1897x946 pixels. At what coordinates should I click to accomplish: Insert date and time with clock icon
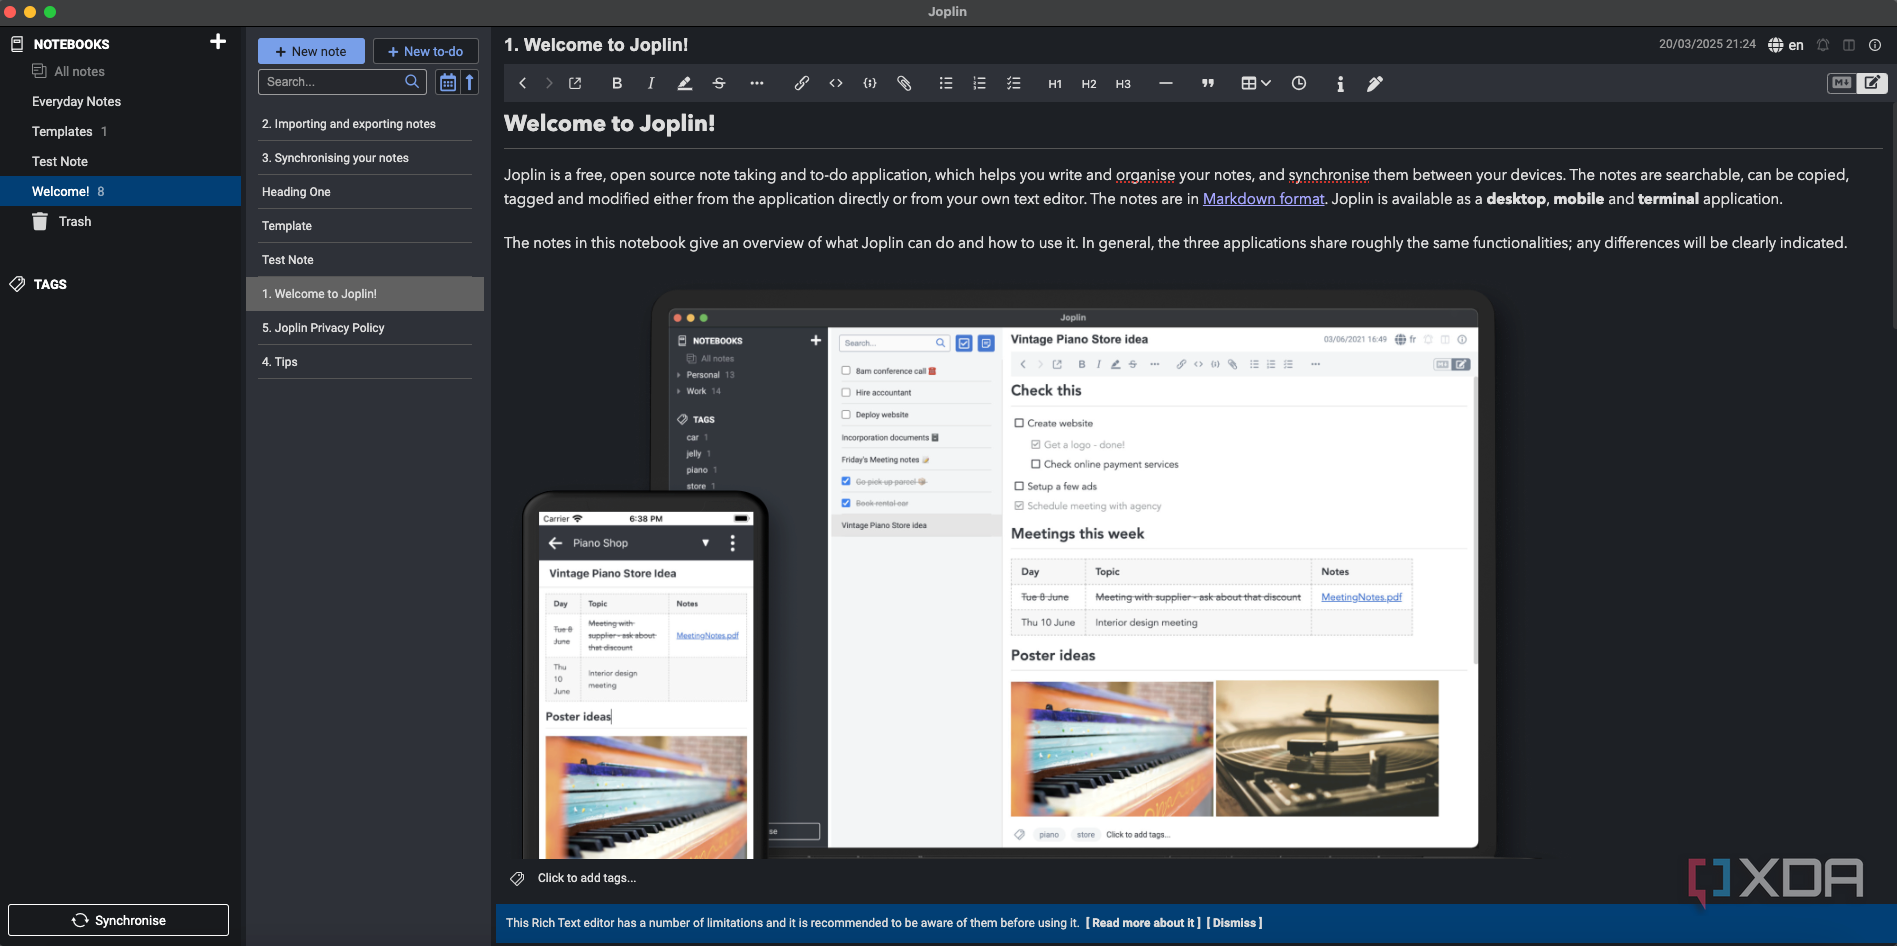tap(1299, 84)
